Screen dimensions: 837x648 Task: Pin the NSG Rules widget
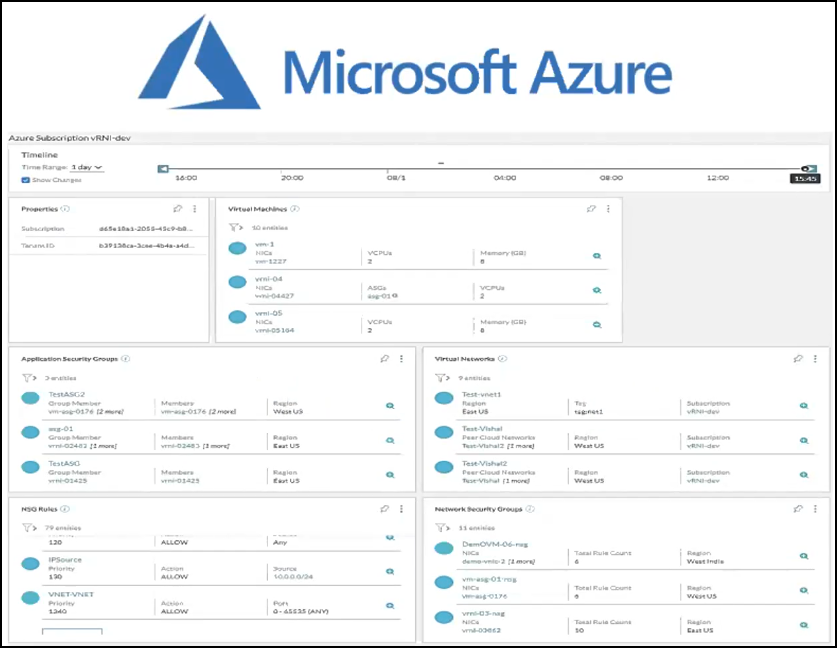click(384, 509)
